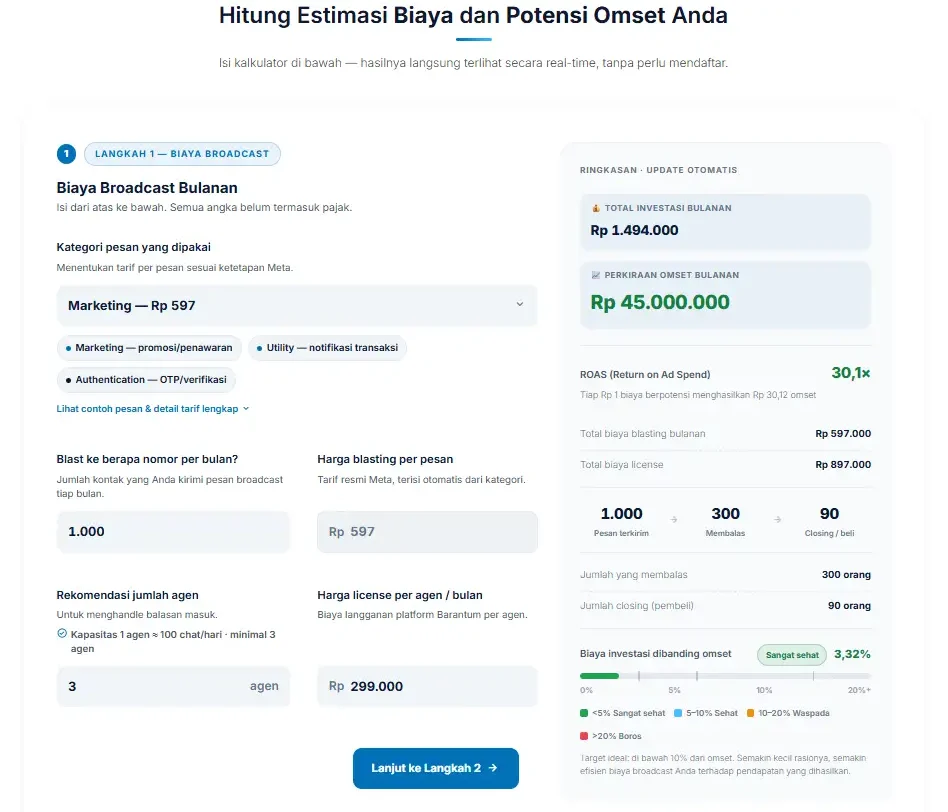
Task: Click the check icon beside Kapasitas 1 agen
Action: [x=62, y=634]
